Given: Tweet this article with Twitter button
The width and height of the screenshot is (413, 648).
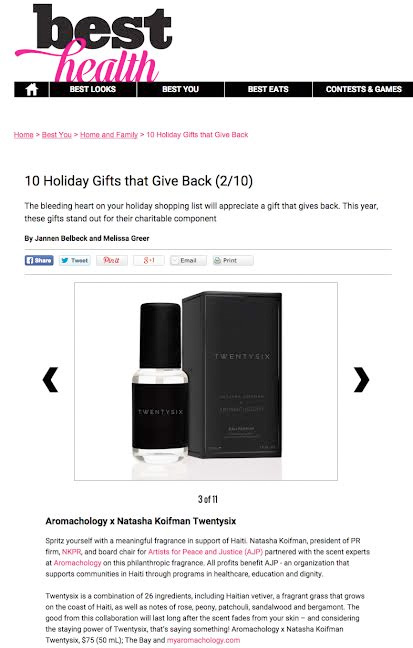Looking at the screenshot, I should [75, 260].
